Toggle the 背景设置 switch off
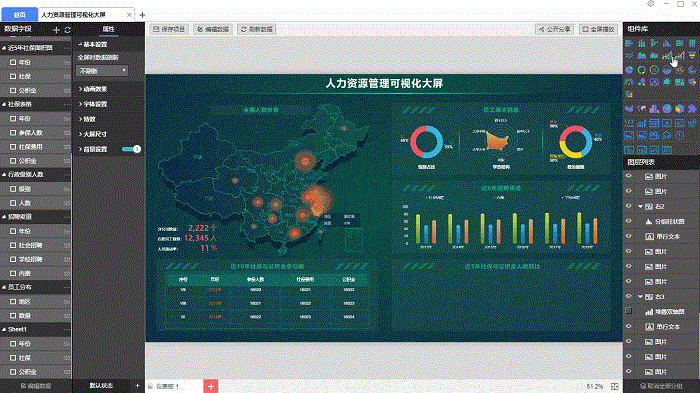Image resolution: width=700 pixels, height=393 pixels. tap(131, 149)
